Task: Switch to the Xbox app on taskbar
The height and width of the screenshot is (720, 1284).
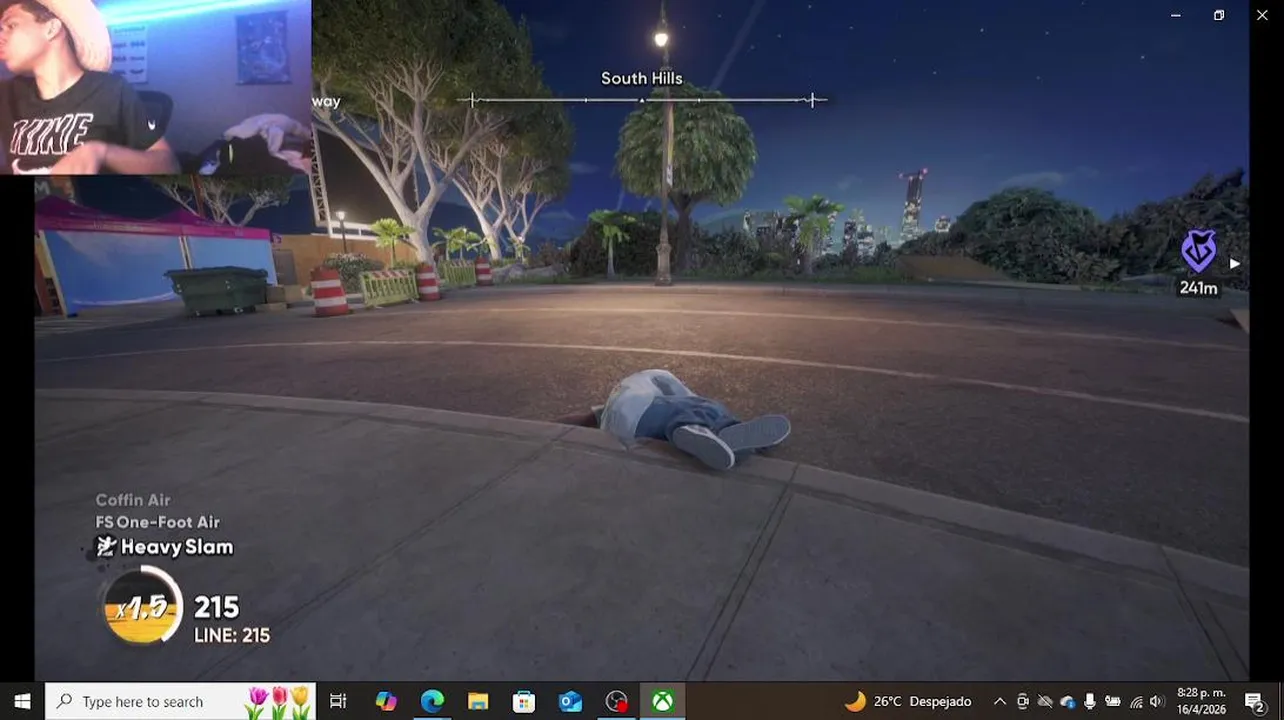Action: 663,701
